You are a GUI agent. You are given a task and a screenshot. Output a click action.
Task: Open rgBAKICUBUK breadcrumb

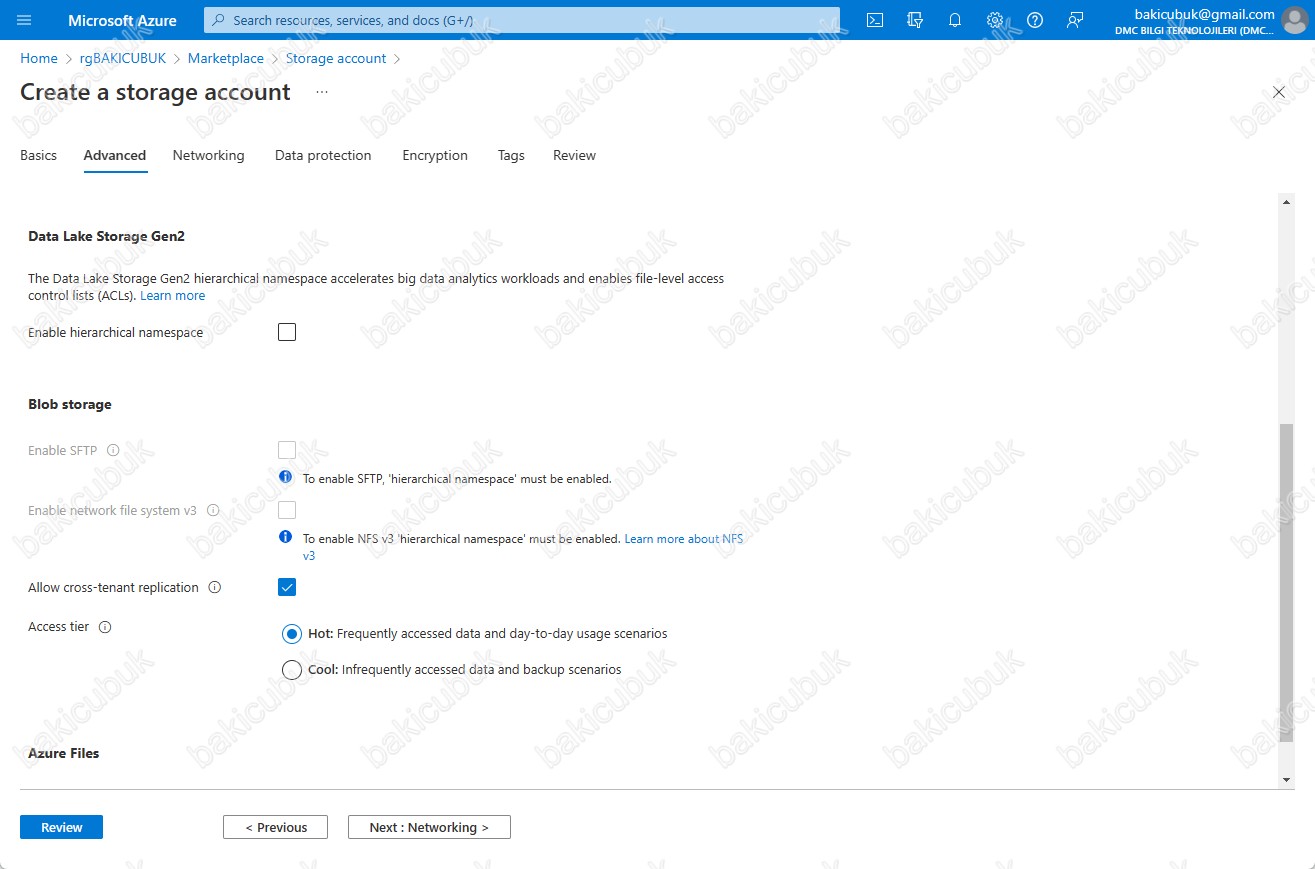pos(123,58)
